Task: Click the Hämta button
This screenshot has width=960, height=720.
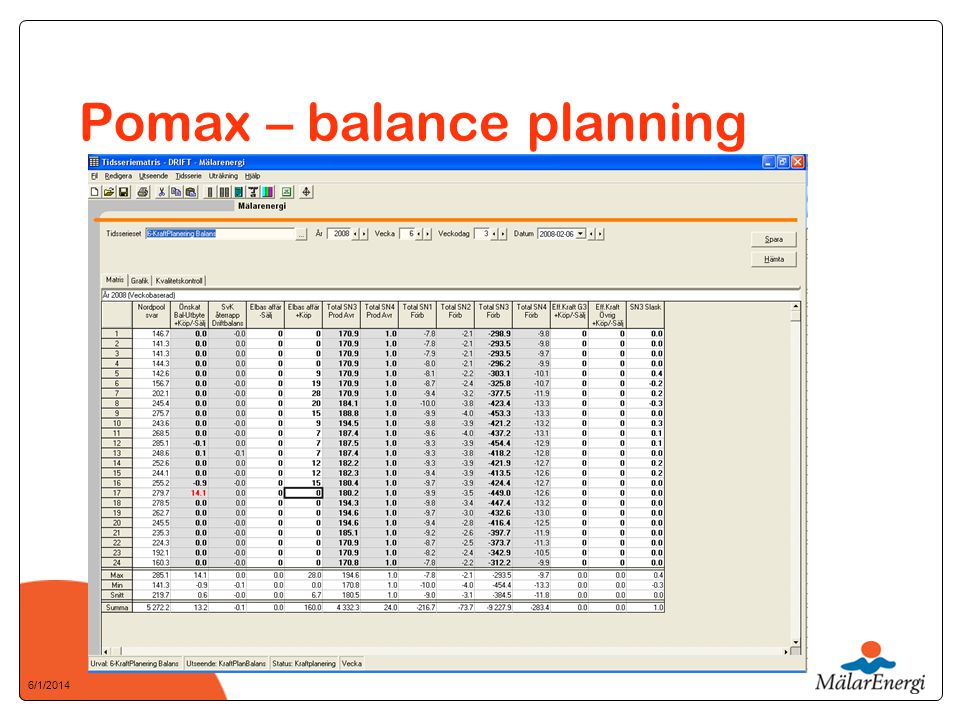Action: [774, 260]
